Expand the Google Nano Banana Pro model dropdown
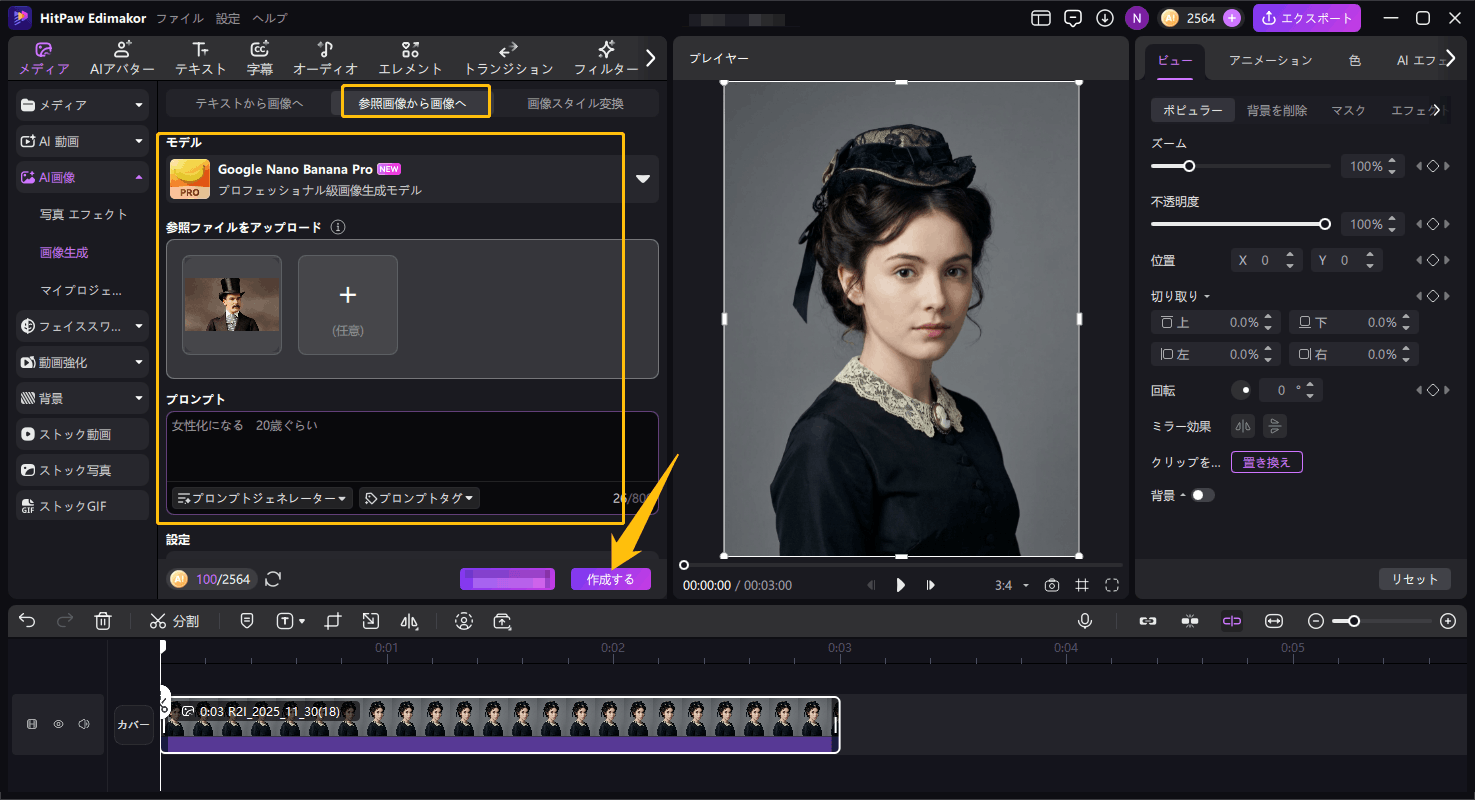The height and width of the screenshot is (800, 1475). (x=642, y=178)
